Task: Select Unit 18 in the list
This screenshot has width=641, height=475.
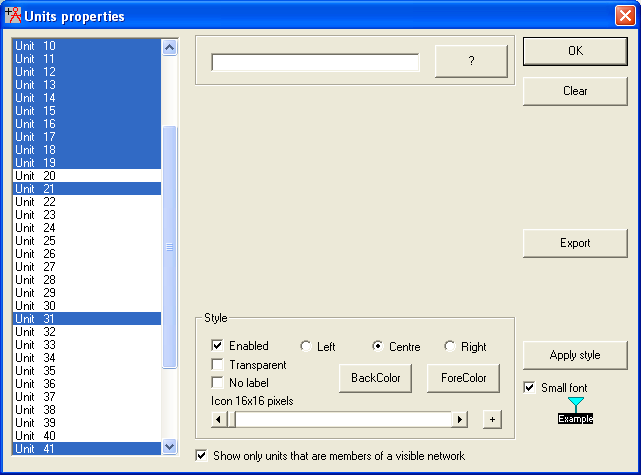Action: pos(87,150)
